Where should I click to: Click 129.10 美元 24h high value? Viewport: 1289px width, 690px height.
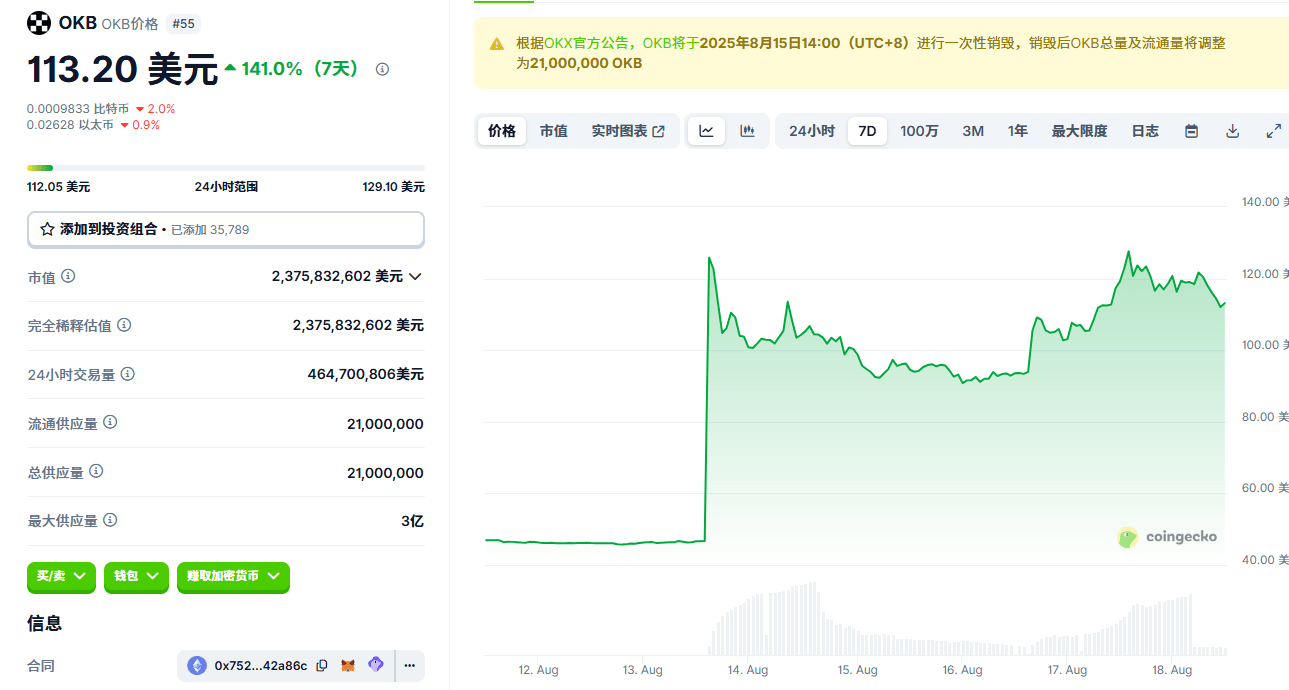tap(393, 187)
